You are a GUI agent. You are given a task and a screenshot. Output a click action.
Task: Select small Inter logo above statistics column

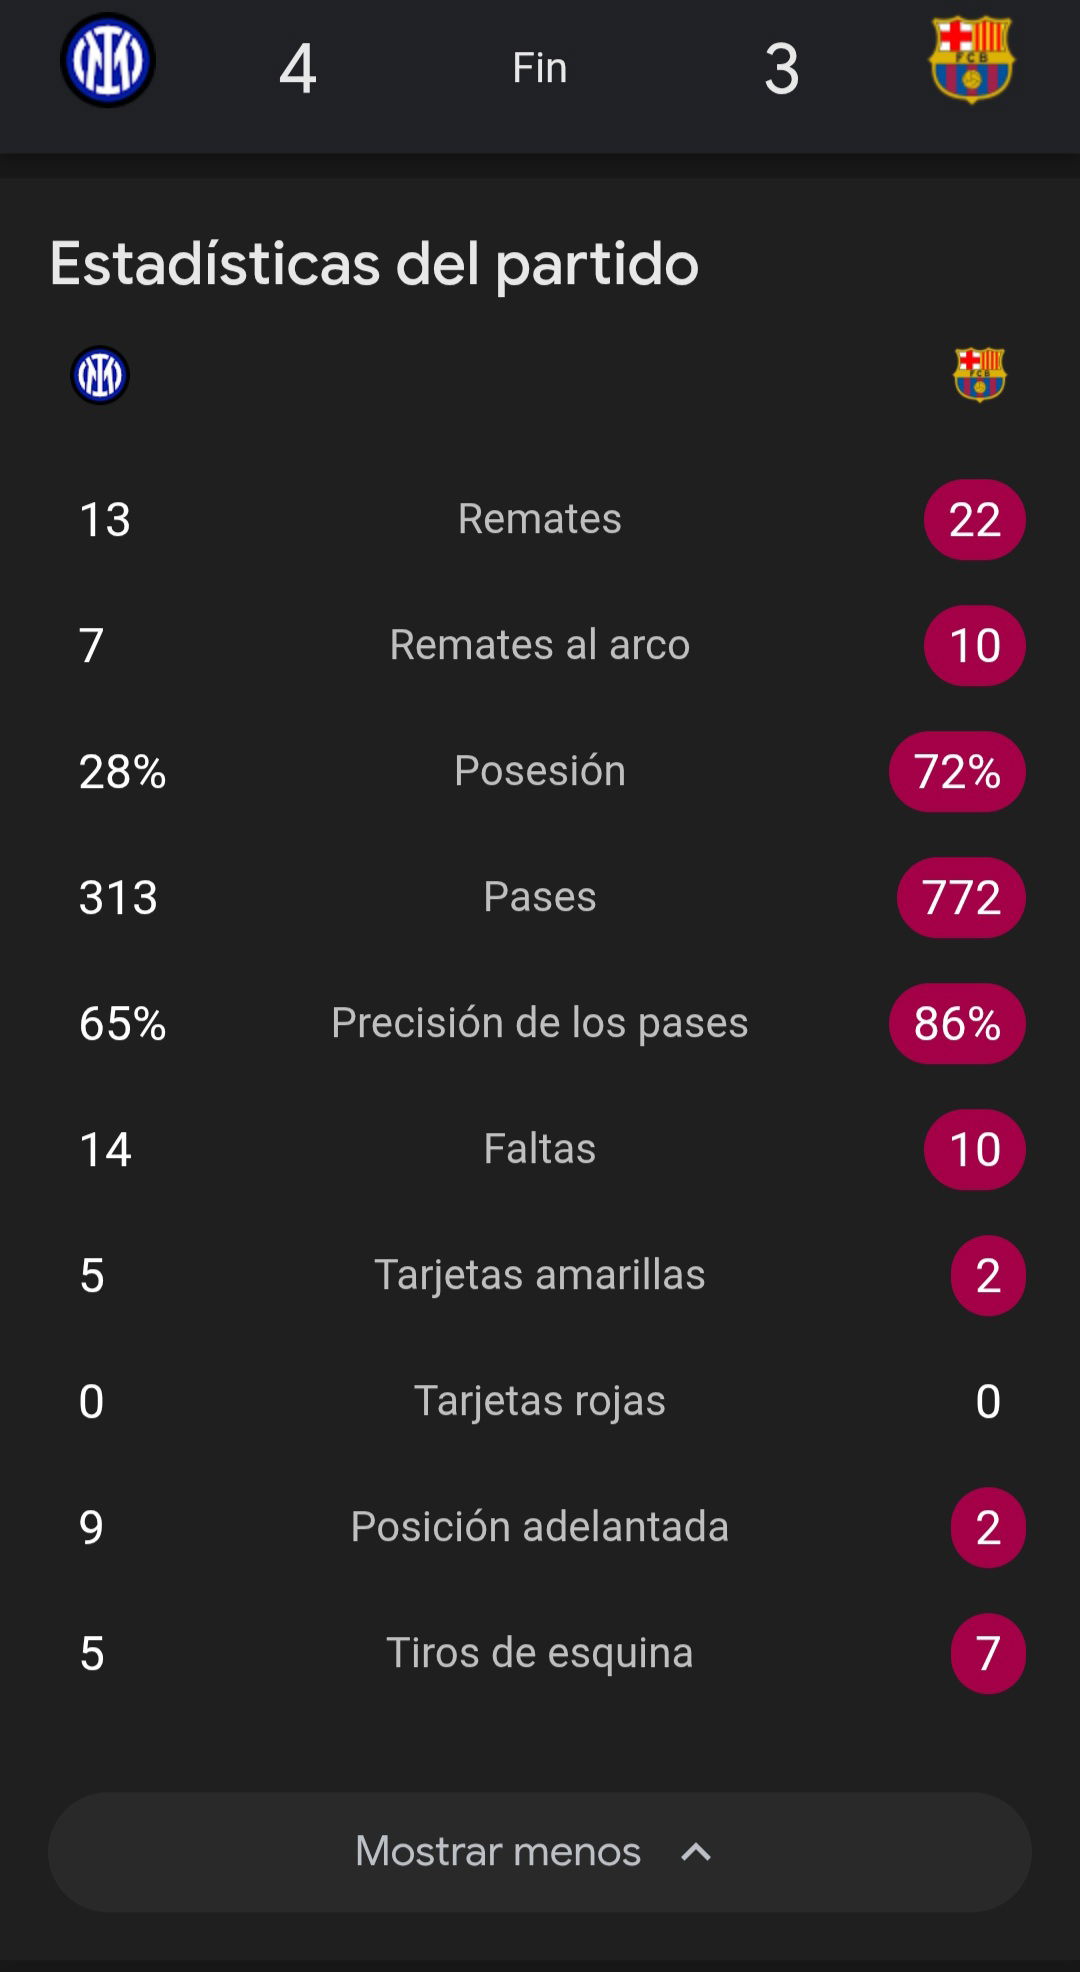click(100, 375)
